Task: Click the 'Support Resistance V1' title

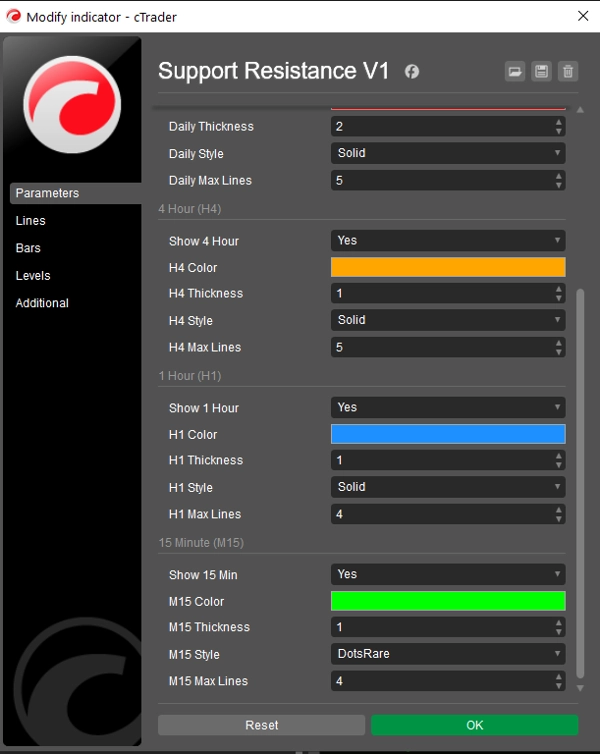Action: click(x=274, y=71)
